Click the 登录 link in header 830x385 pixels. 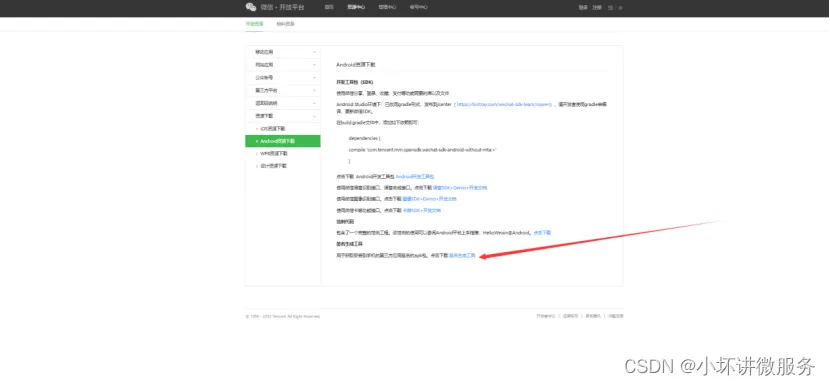point(583,7)
